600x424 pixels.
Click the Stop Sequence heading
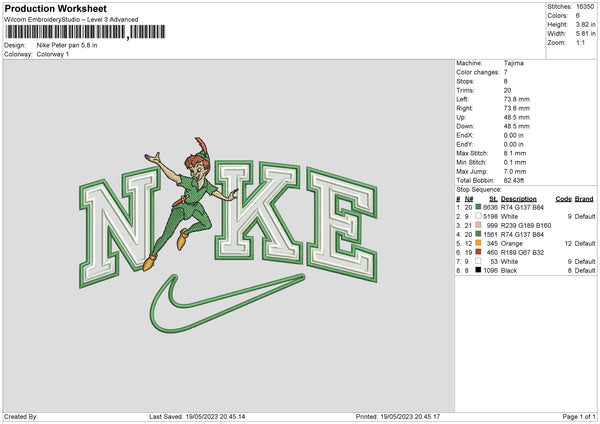point(478,189)
